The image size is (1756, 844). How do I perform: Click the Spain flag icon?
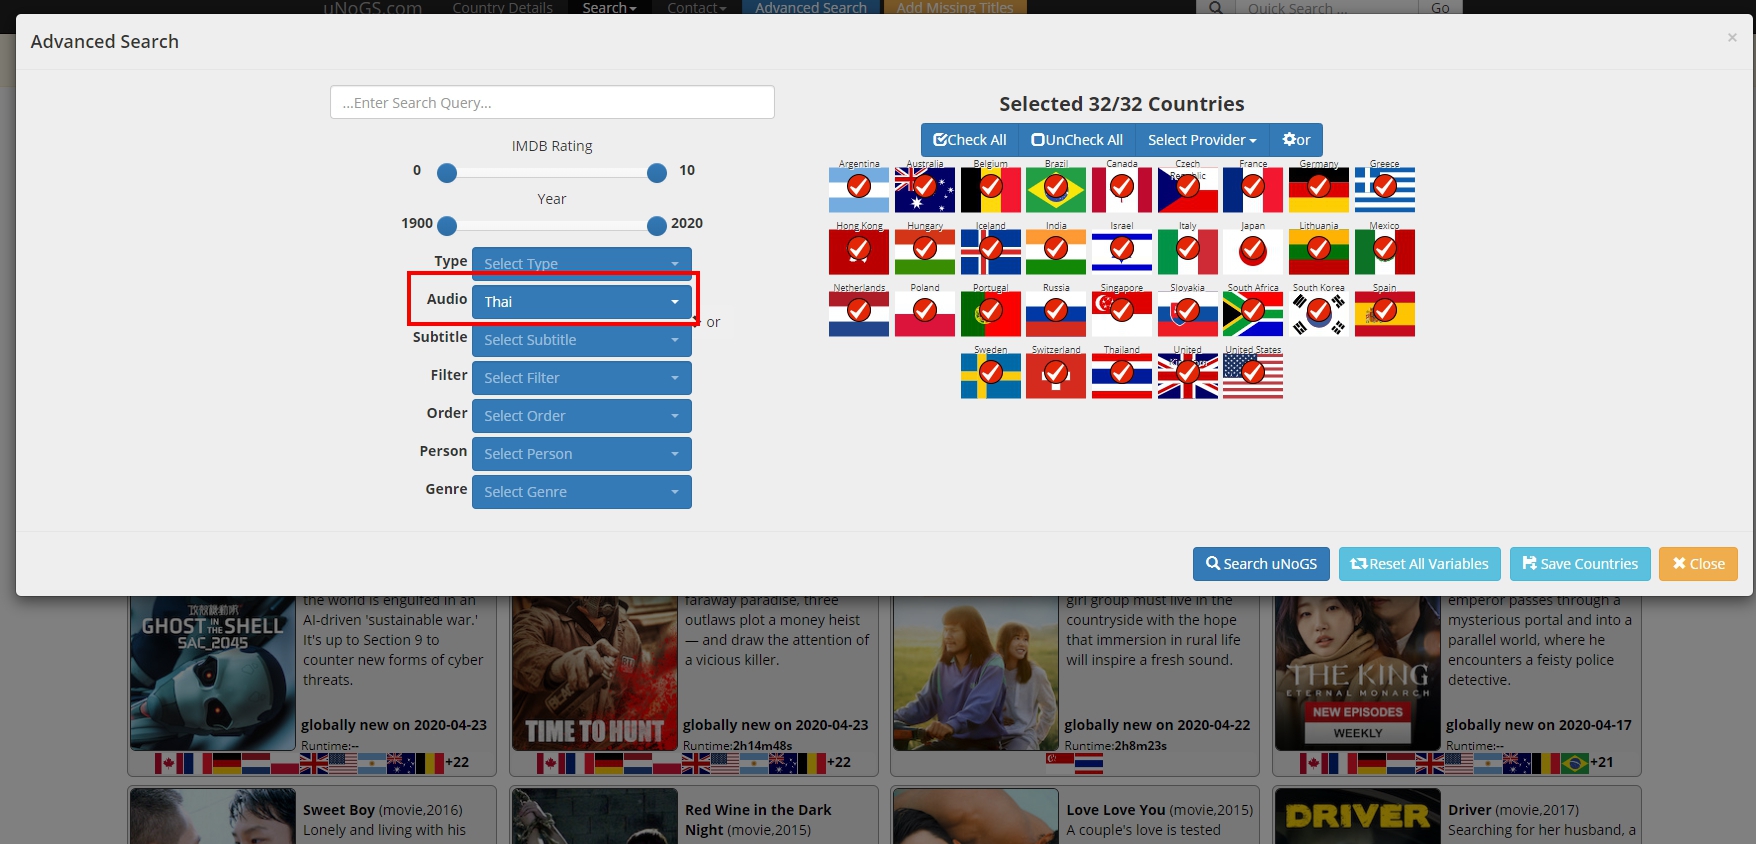(1385, 313)
